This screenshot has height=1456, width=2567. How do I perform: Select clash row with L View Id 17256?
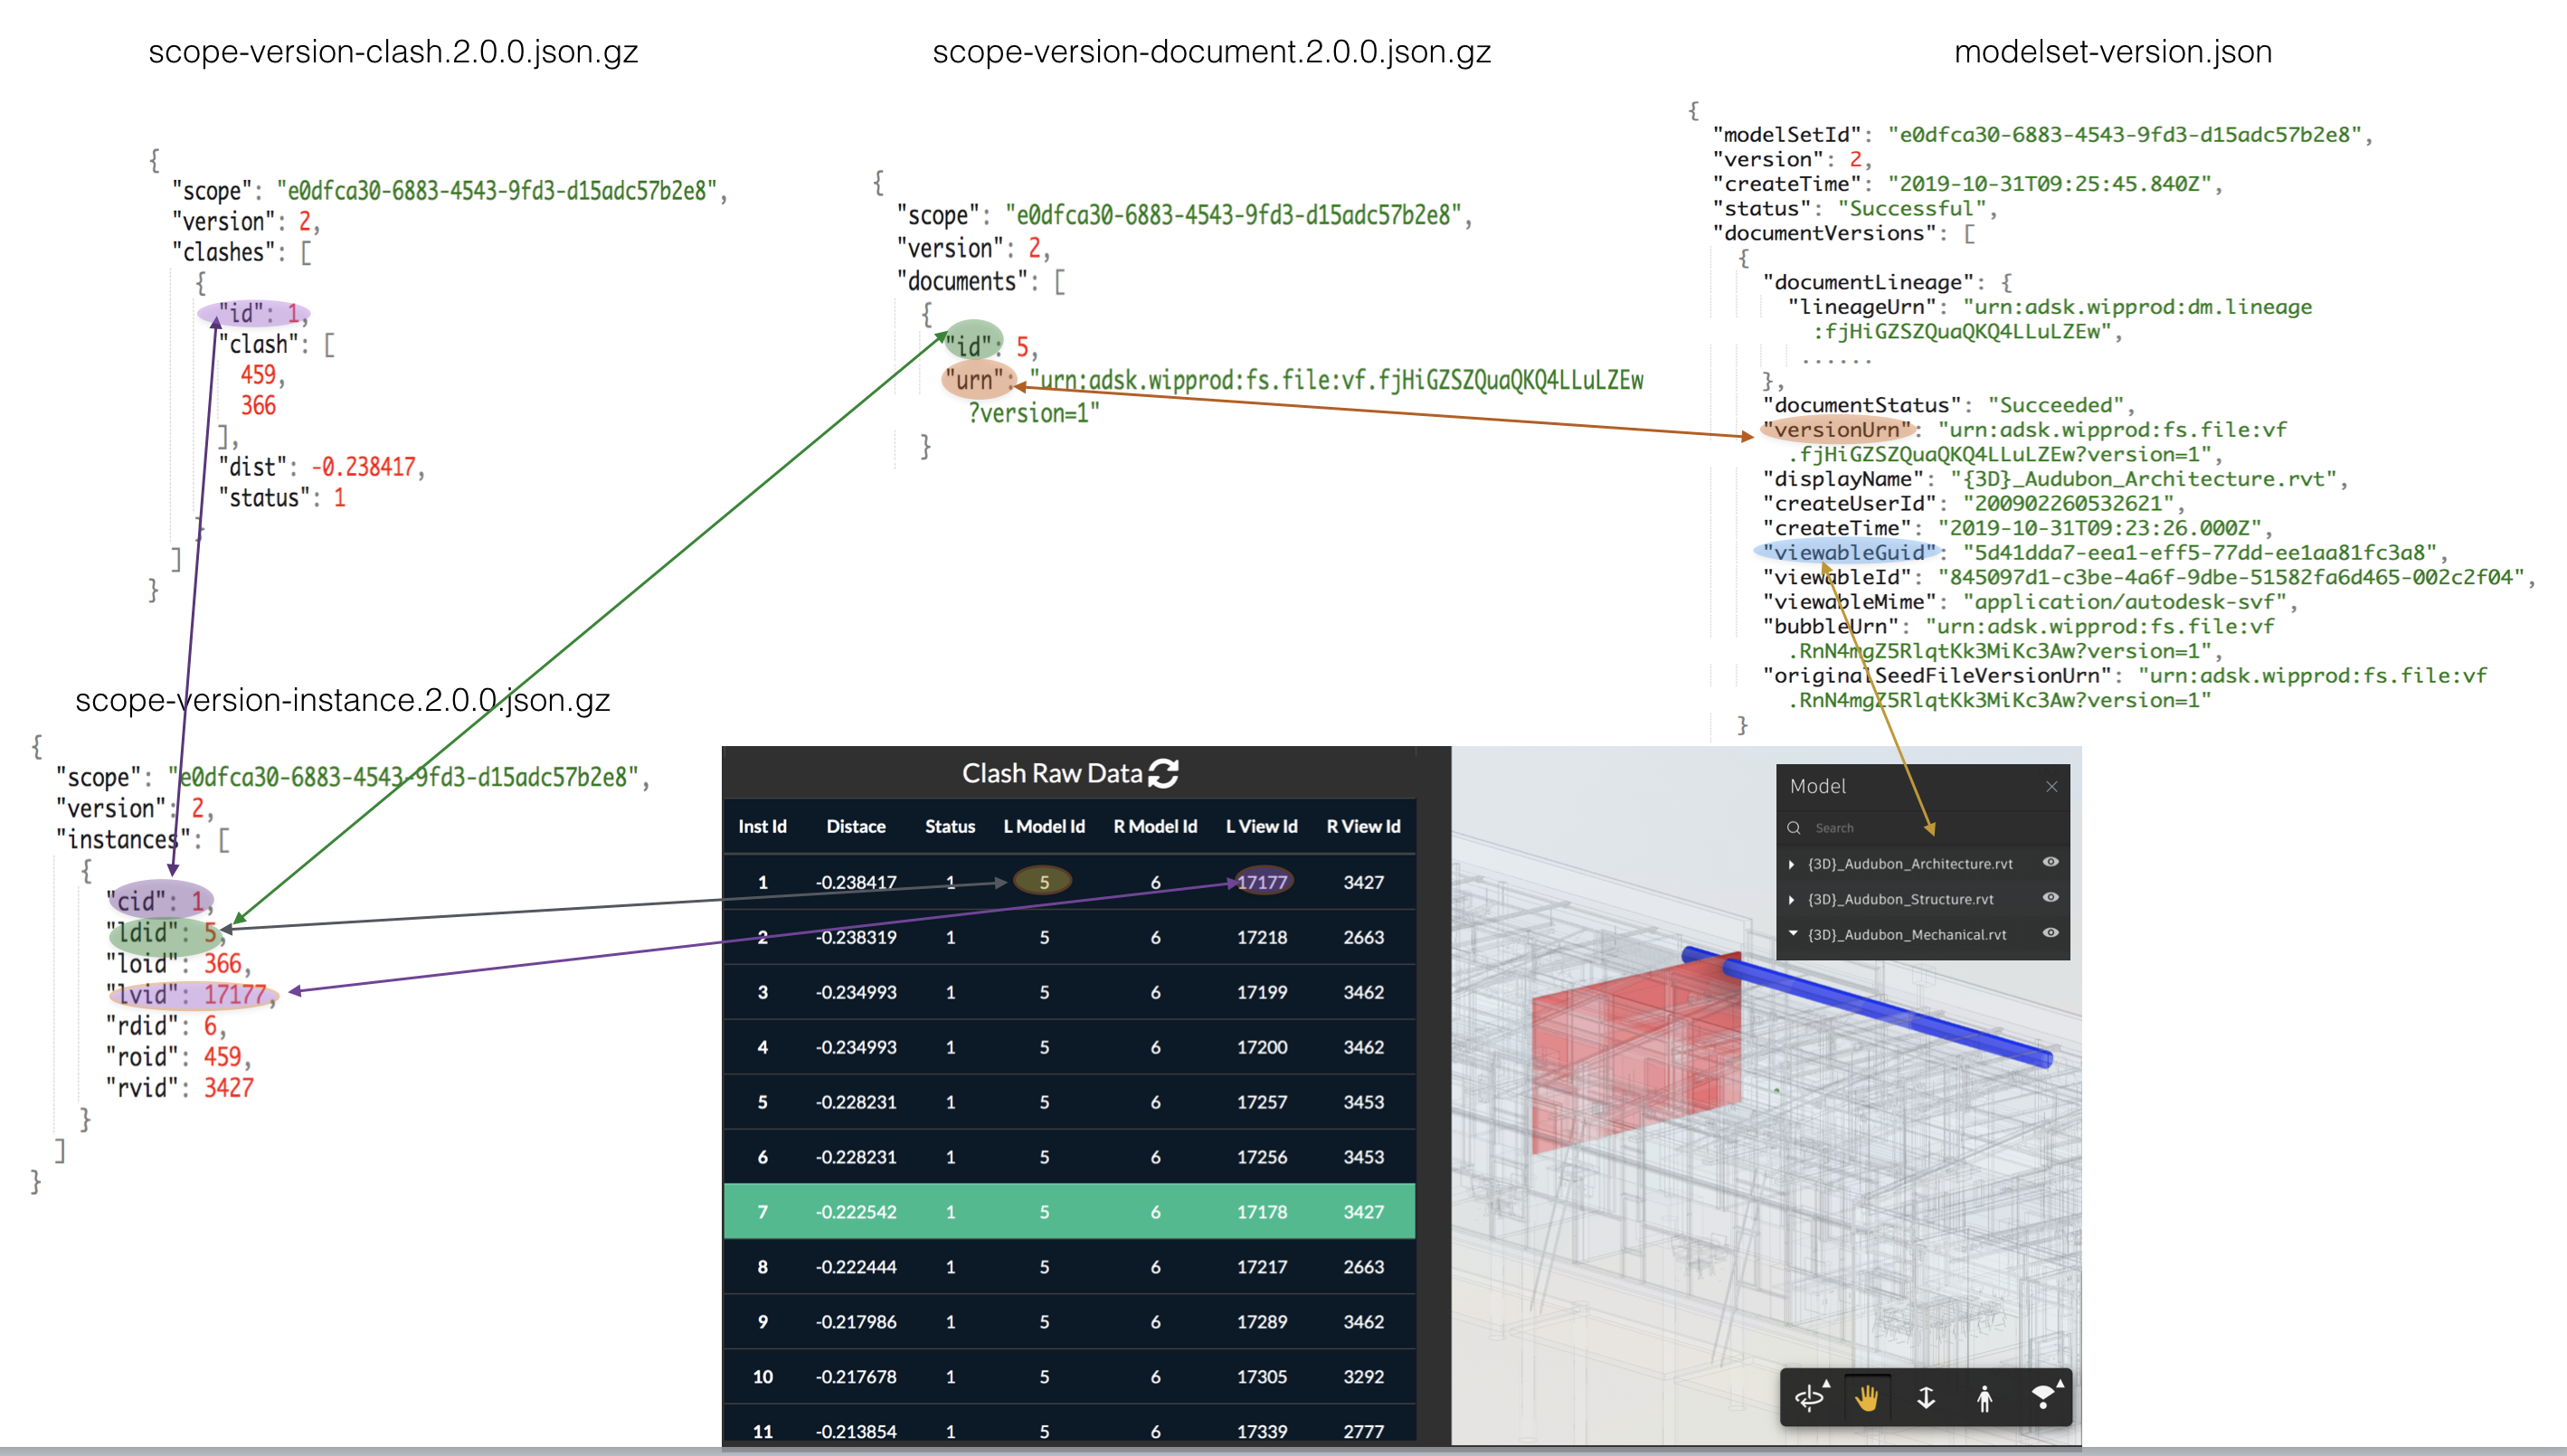pos(1069,1157)
